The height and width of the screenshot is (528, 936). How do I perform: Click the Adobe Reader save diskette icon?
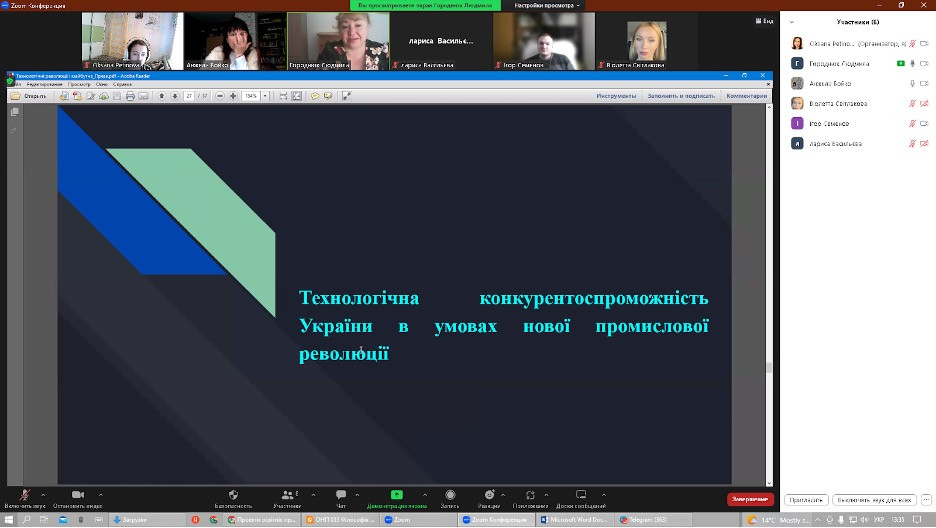117,95
